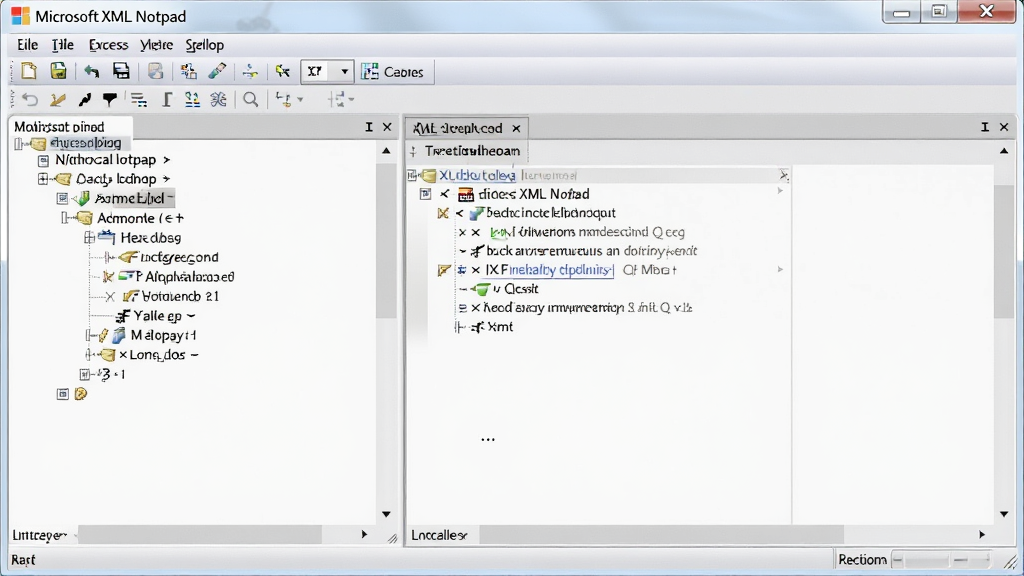1024x576 pixels.
Task: Click the gray undo arrow in second toolbar
Action: point(30,99)
